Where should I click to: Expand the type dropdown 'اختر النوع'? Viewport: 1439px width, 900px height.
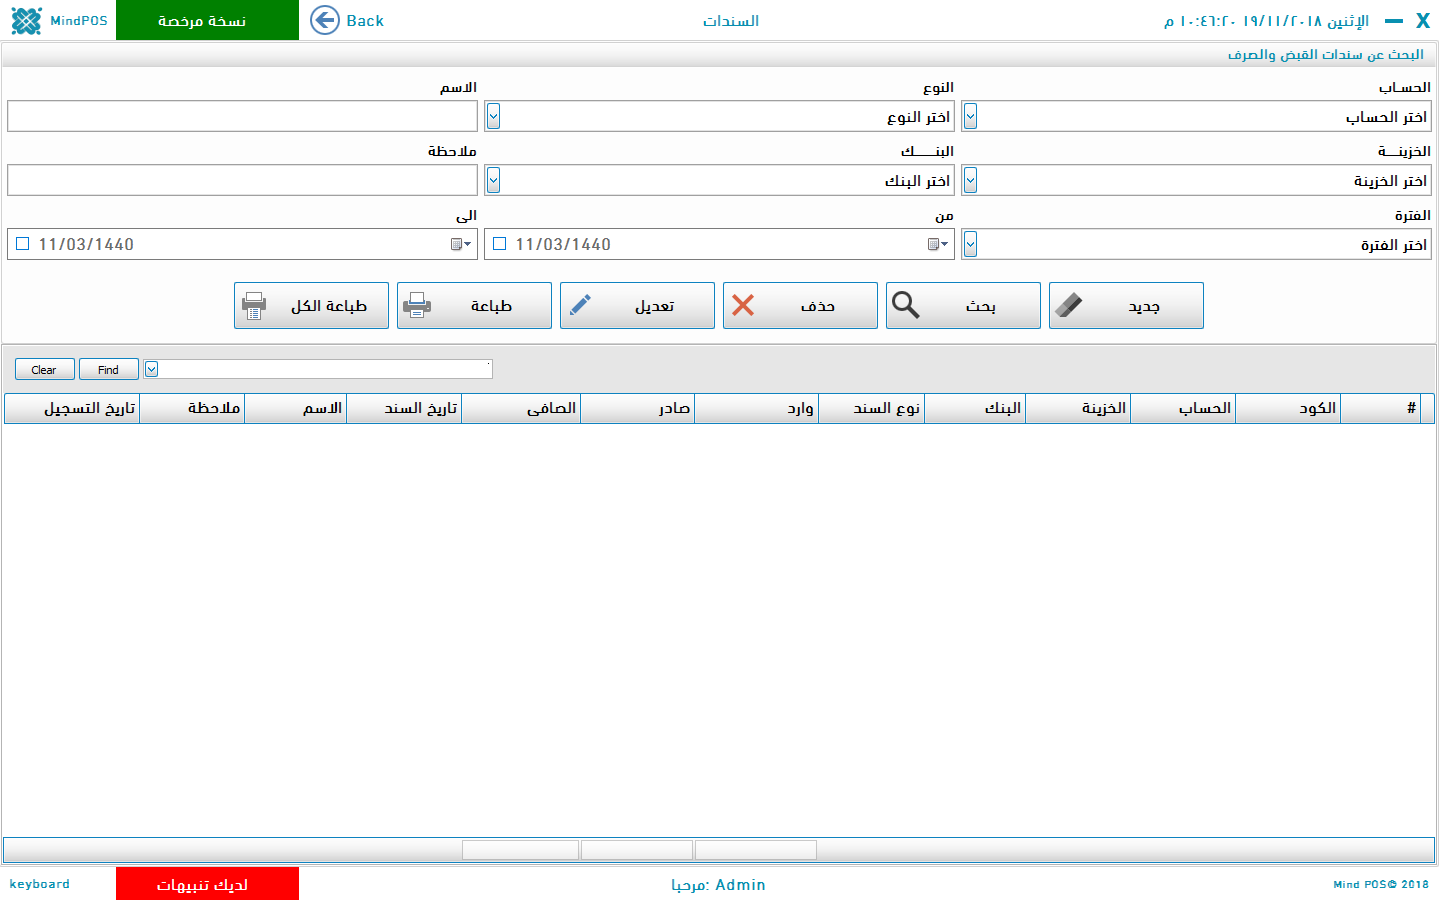[x=493, y=117]
